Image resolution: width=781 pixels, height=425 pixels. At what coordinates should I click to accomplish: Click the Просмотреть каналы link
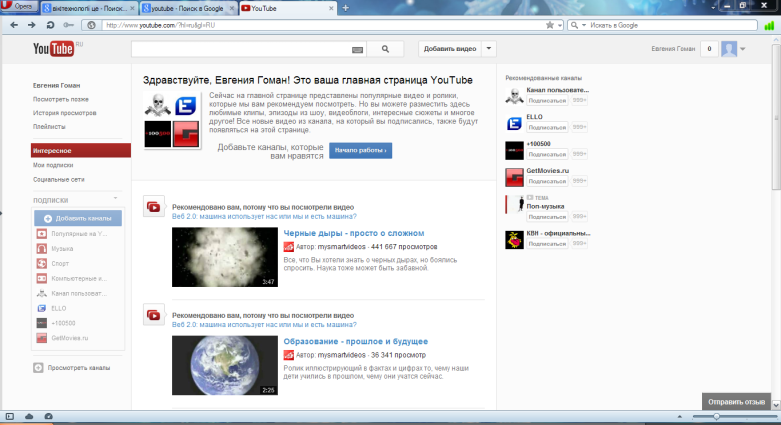click(79, 368)
